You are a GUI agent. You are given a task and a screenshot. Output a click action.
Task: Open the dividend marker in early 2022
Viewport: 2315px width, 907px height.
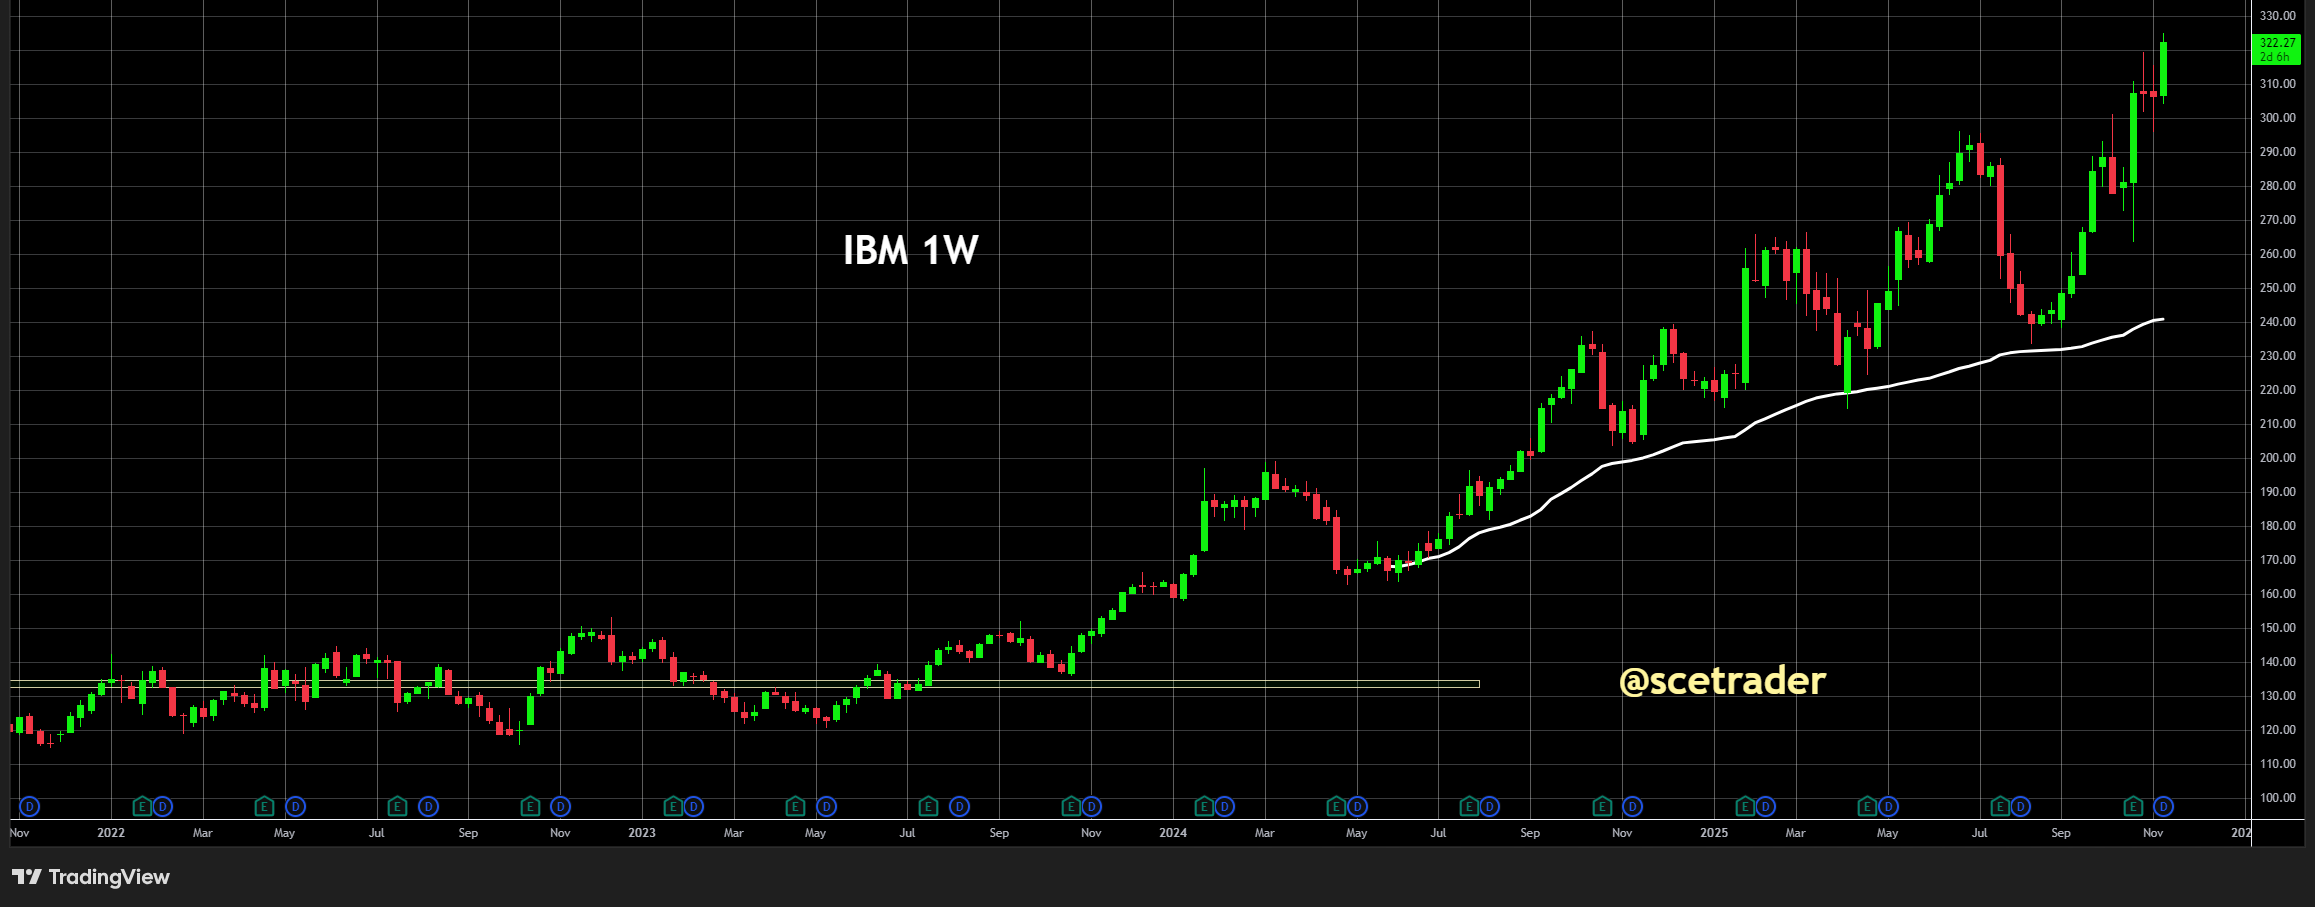(163, 806)
